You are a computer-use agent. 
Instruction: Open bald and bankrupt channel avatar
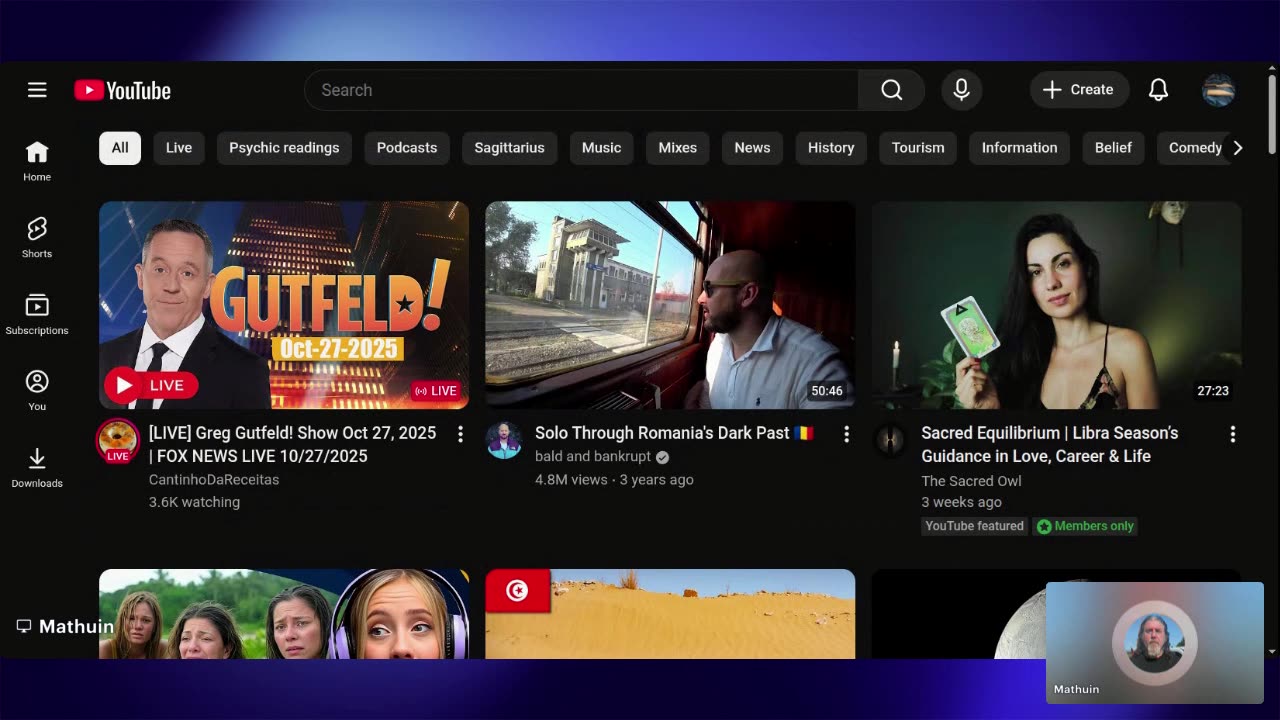click(504, 440)
